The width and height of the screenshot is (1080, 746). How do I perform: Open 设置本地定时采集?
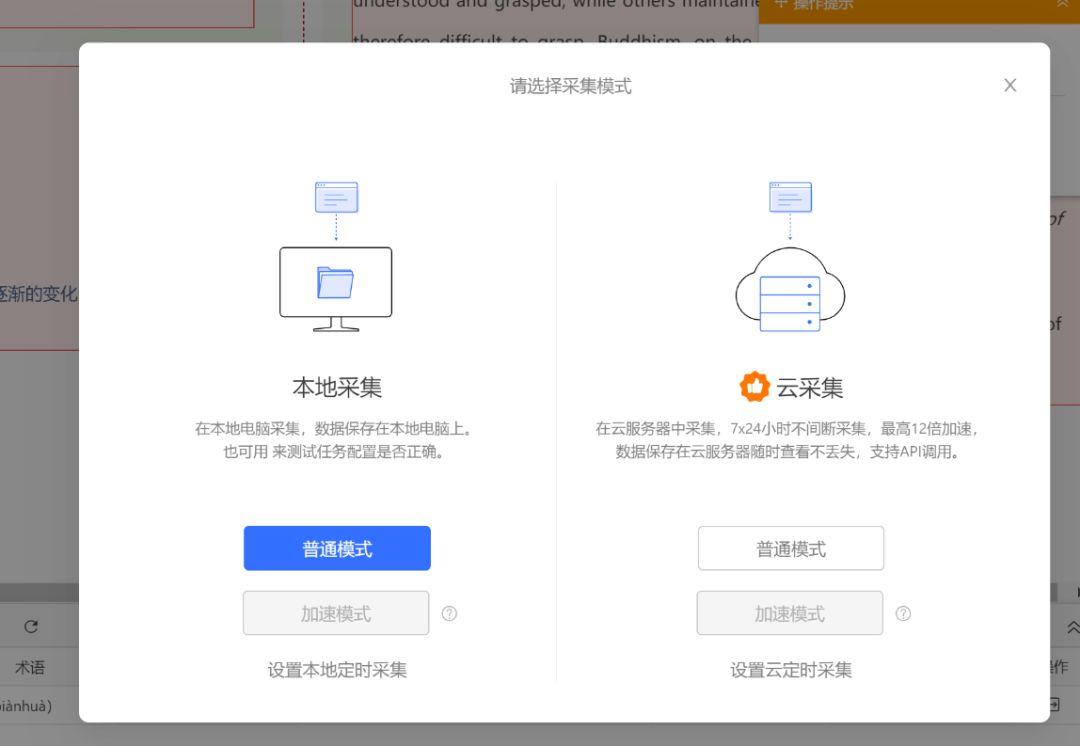(x=336, y=670)
